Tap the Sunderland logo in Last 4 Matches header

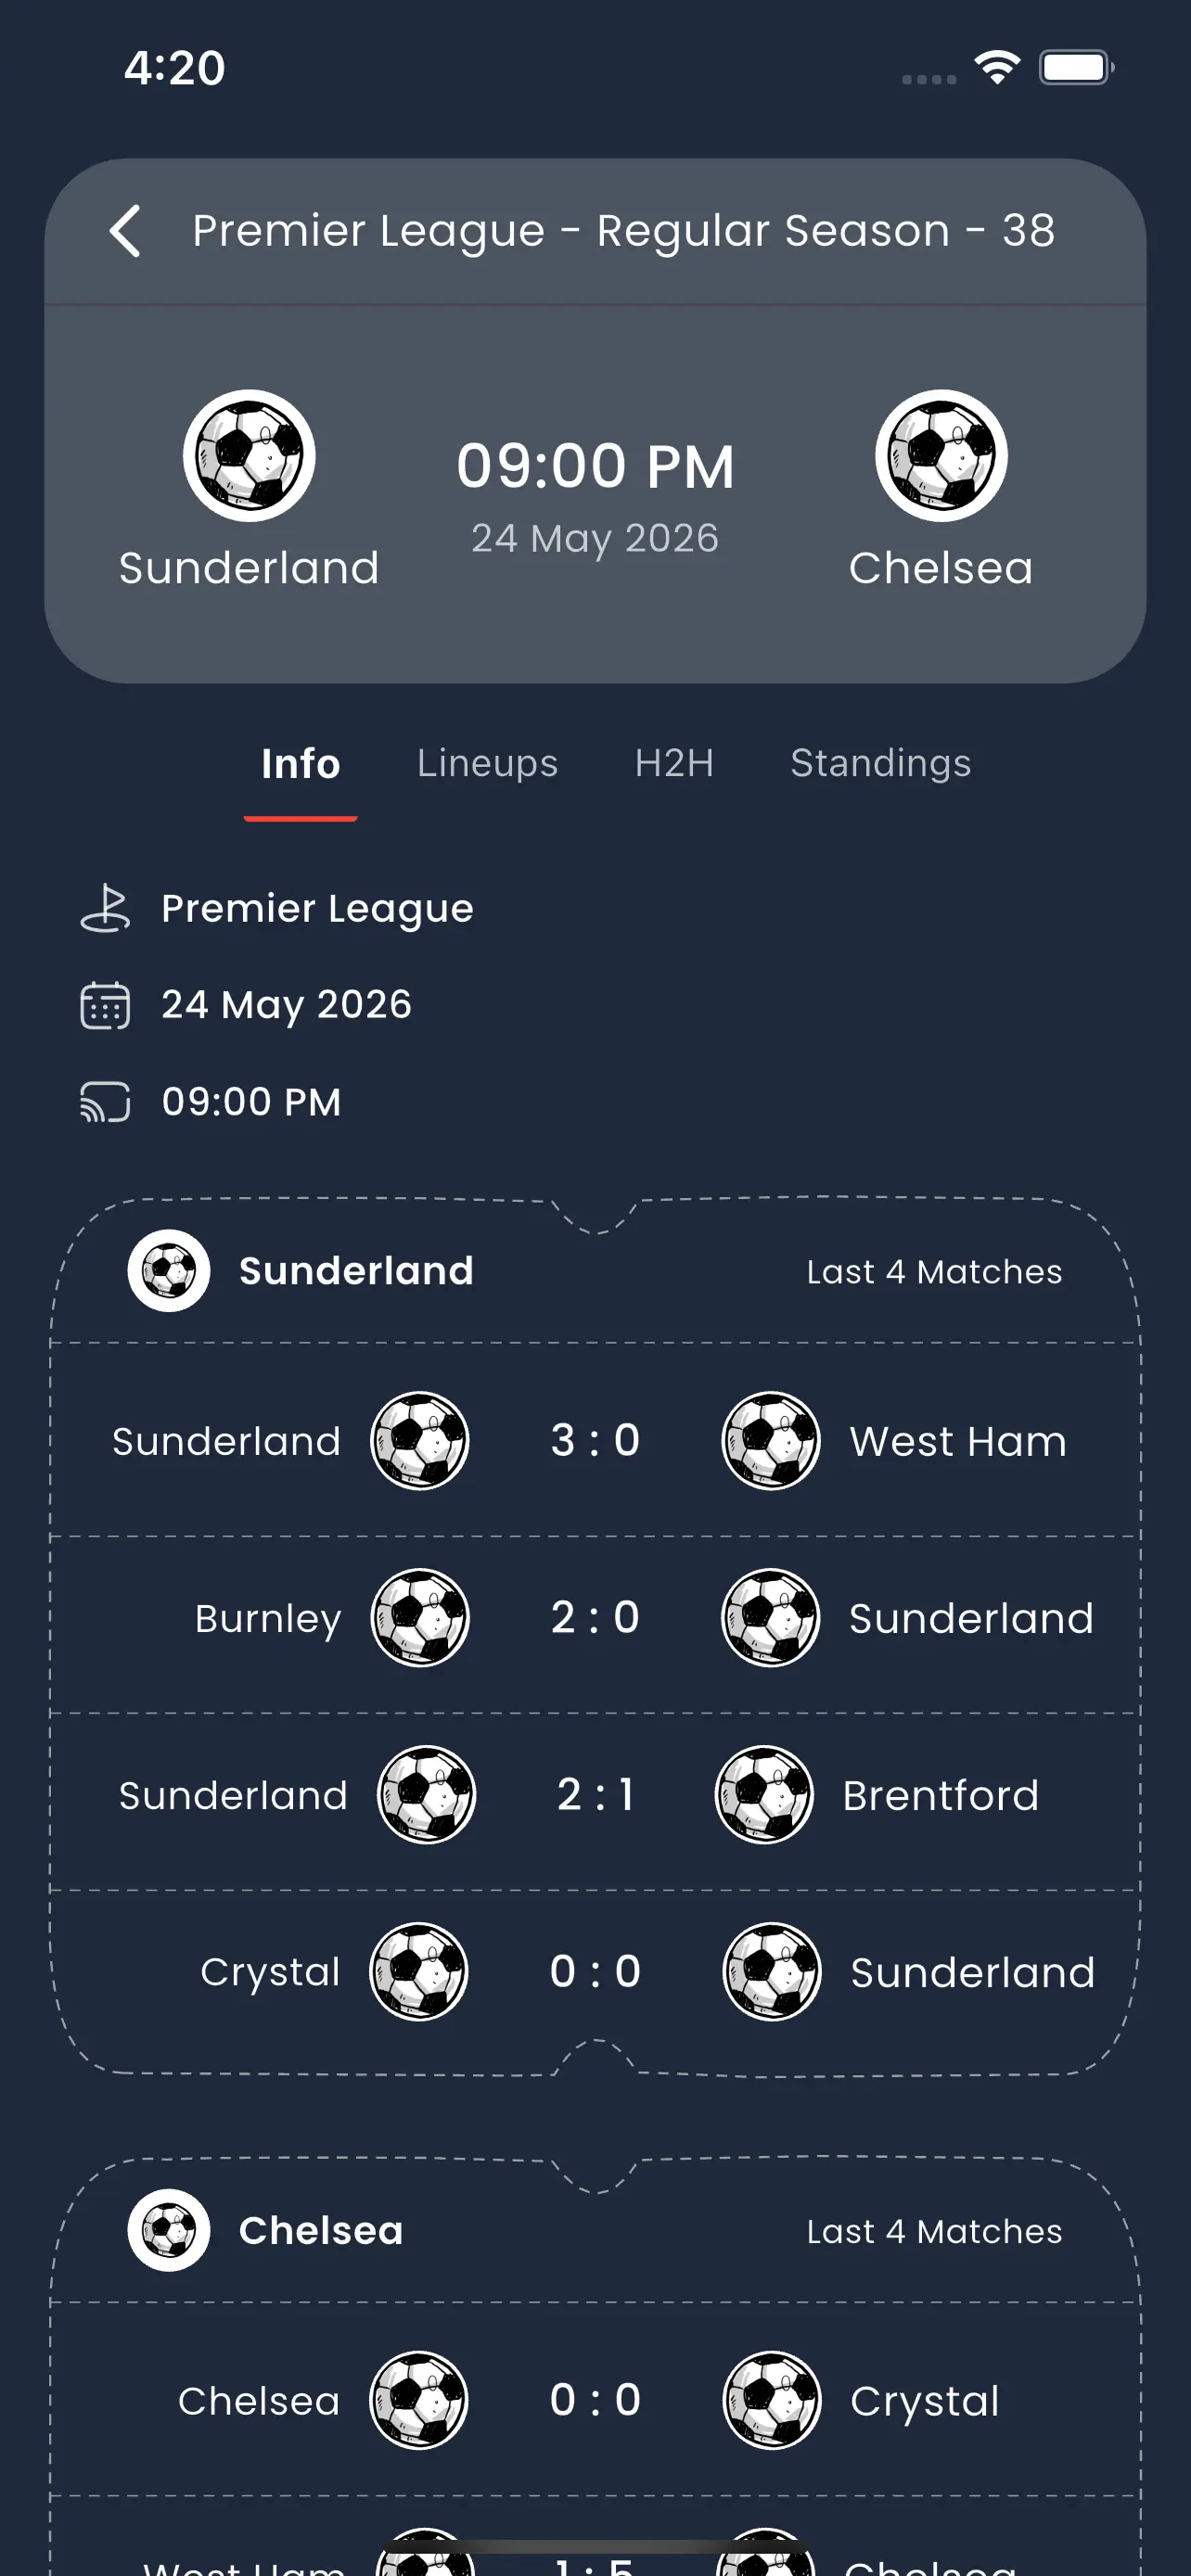(x=169, y=1271)
